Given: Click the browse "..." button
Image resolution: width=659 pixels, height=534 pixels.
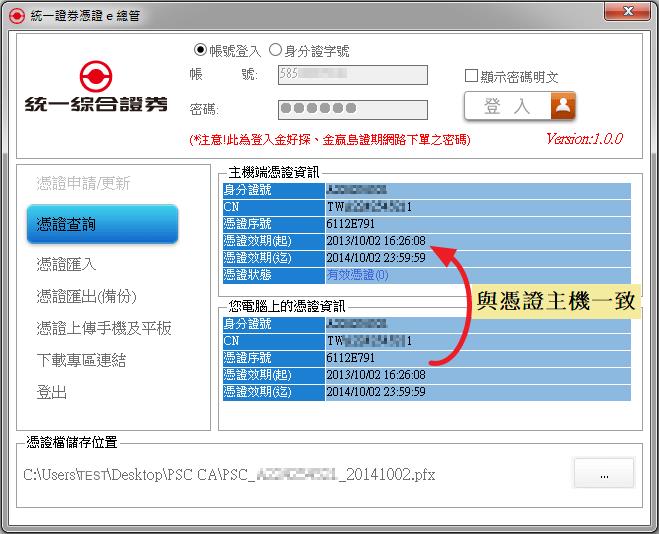Looking at the screenshot, I should tap(604, 473).
